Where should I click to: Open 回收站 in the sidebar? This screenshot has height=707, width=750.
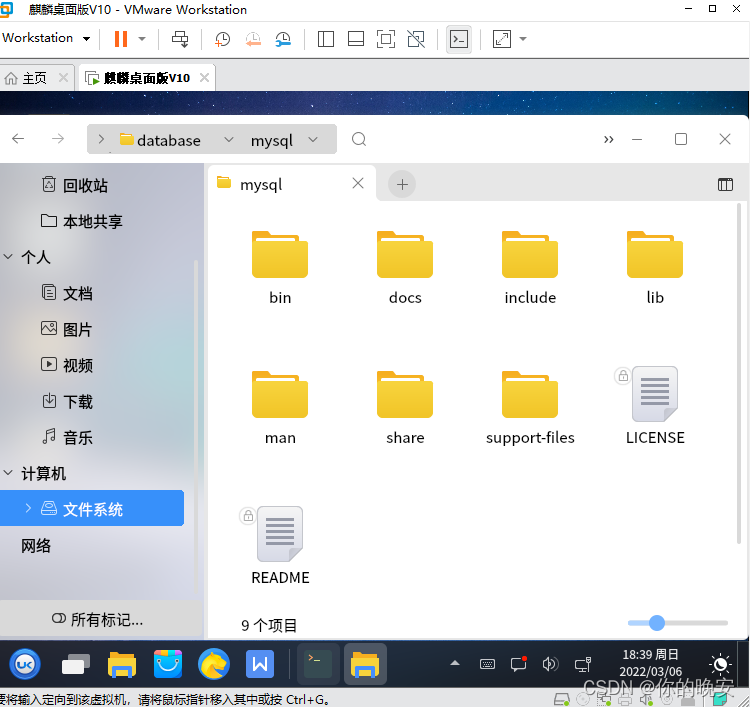click(75, 185)
